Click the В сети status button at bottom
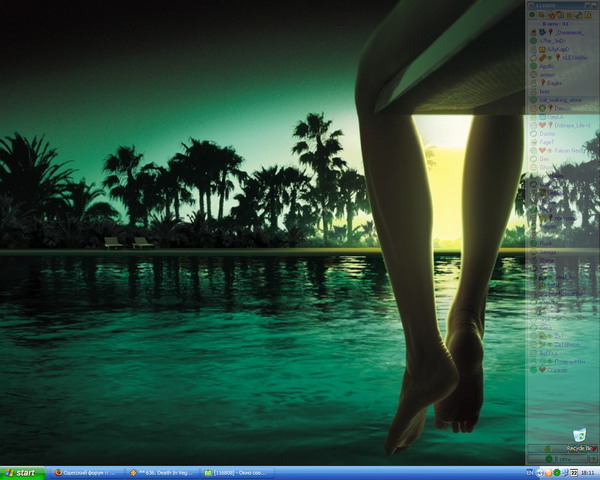Image resolution: width=600 pixels, height=480 pixels. point(559,458)
